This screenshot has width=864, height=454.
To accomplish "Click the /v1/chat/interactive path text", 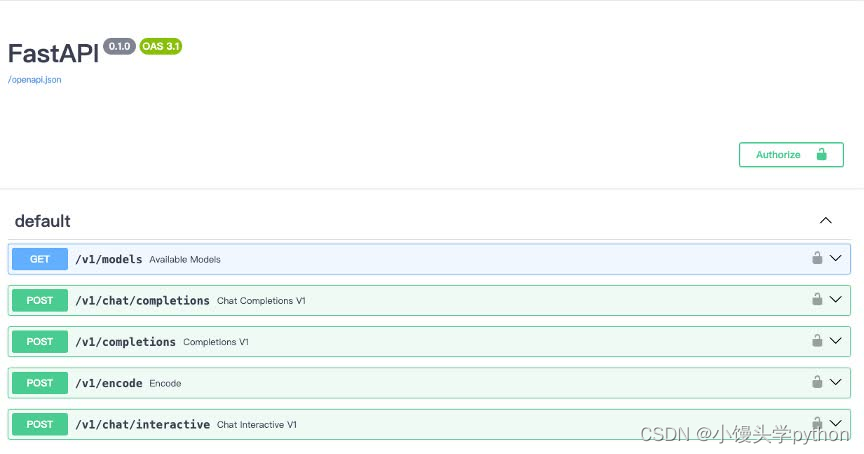I will 142,424.
